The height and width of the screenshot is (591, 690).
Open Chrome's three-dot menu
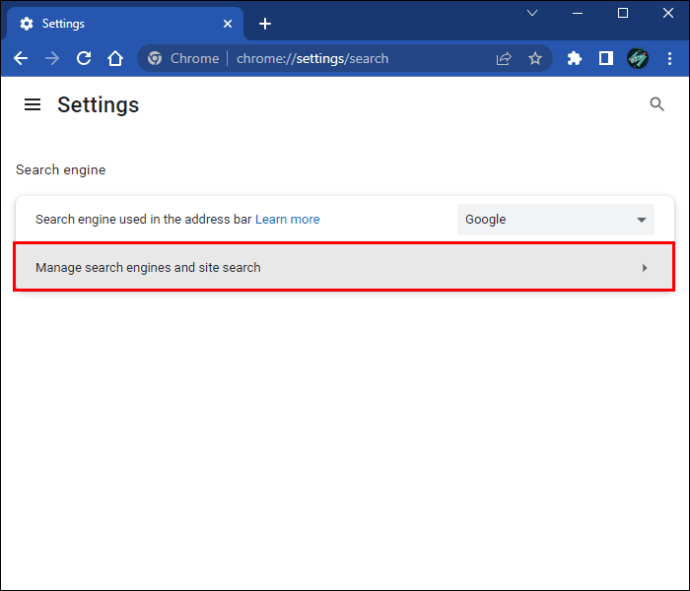click(x=669, y=59)
